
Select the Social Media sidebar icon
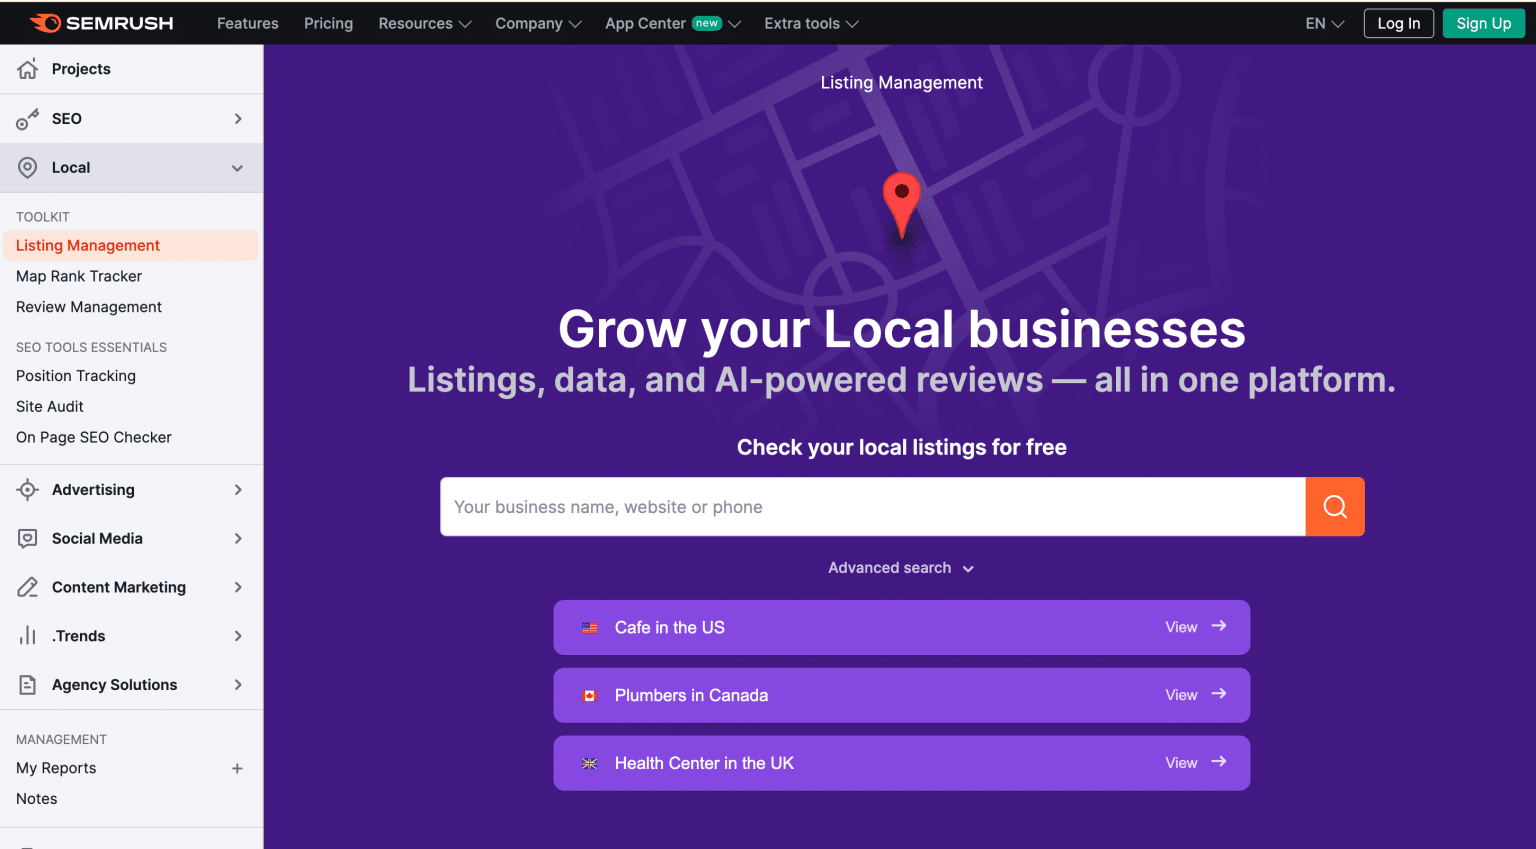coord(27,538)
